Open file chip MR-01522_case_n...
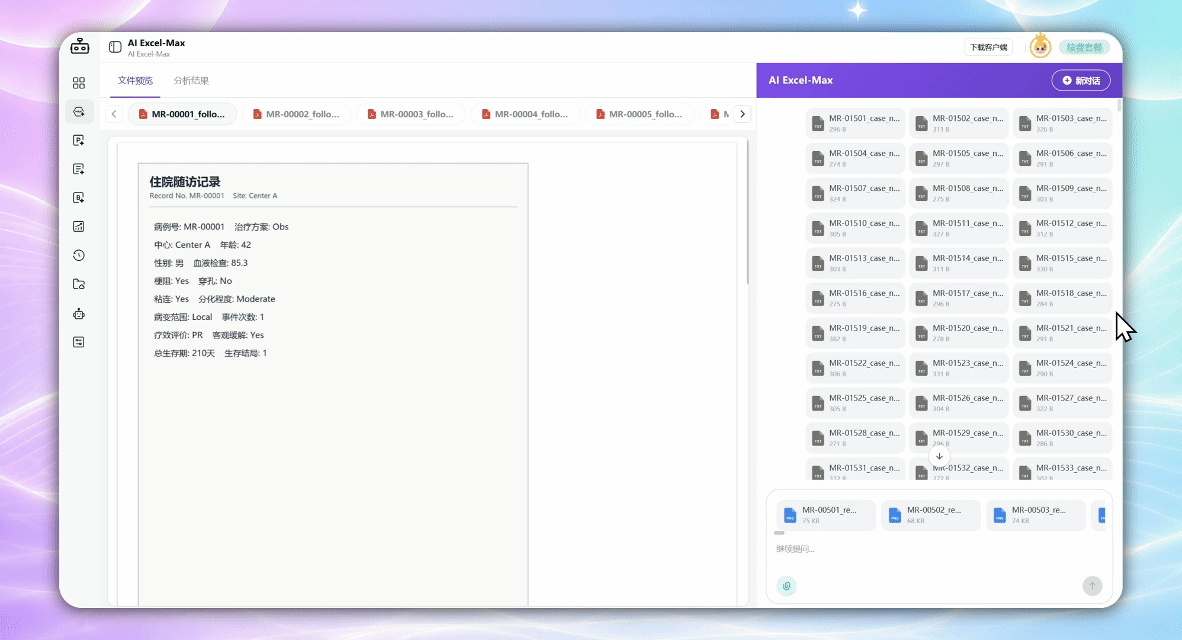 [855, 368]
